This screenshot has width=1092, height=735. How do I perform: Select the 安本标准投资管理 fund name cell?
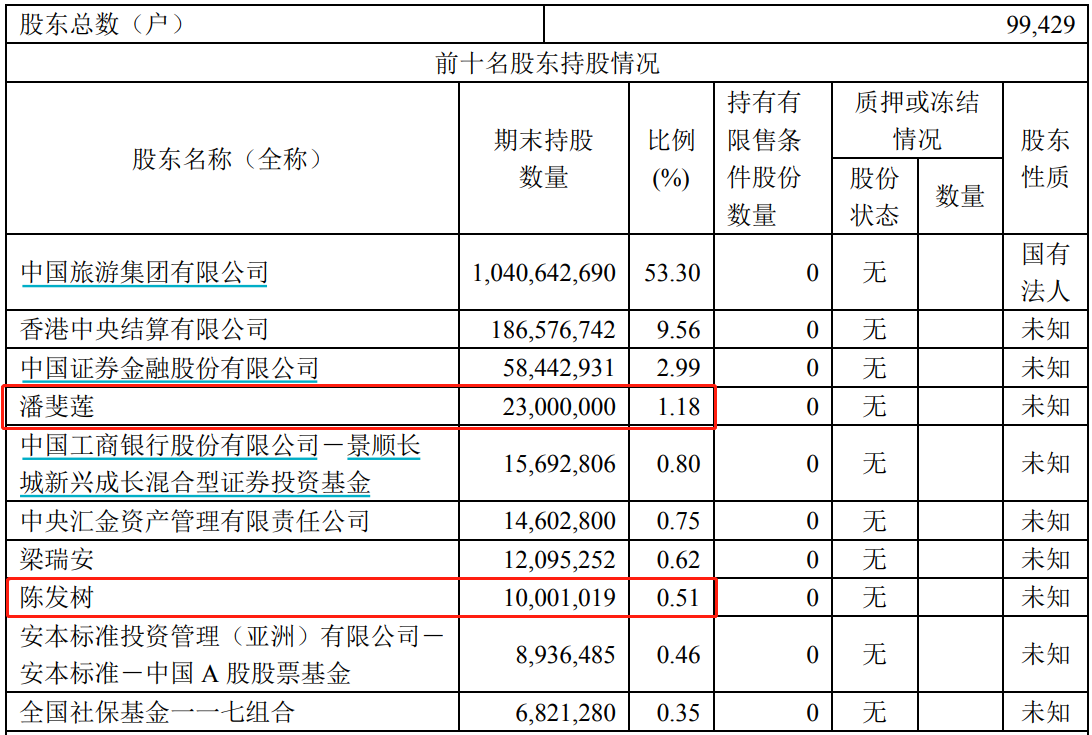pyautogui.click(x=232, y=655)
